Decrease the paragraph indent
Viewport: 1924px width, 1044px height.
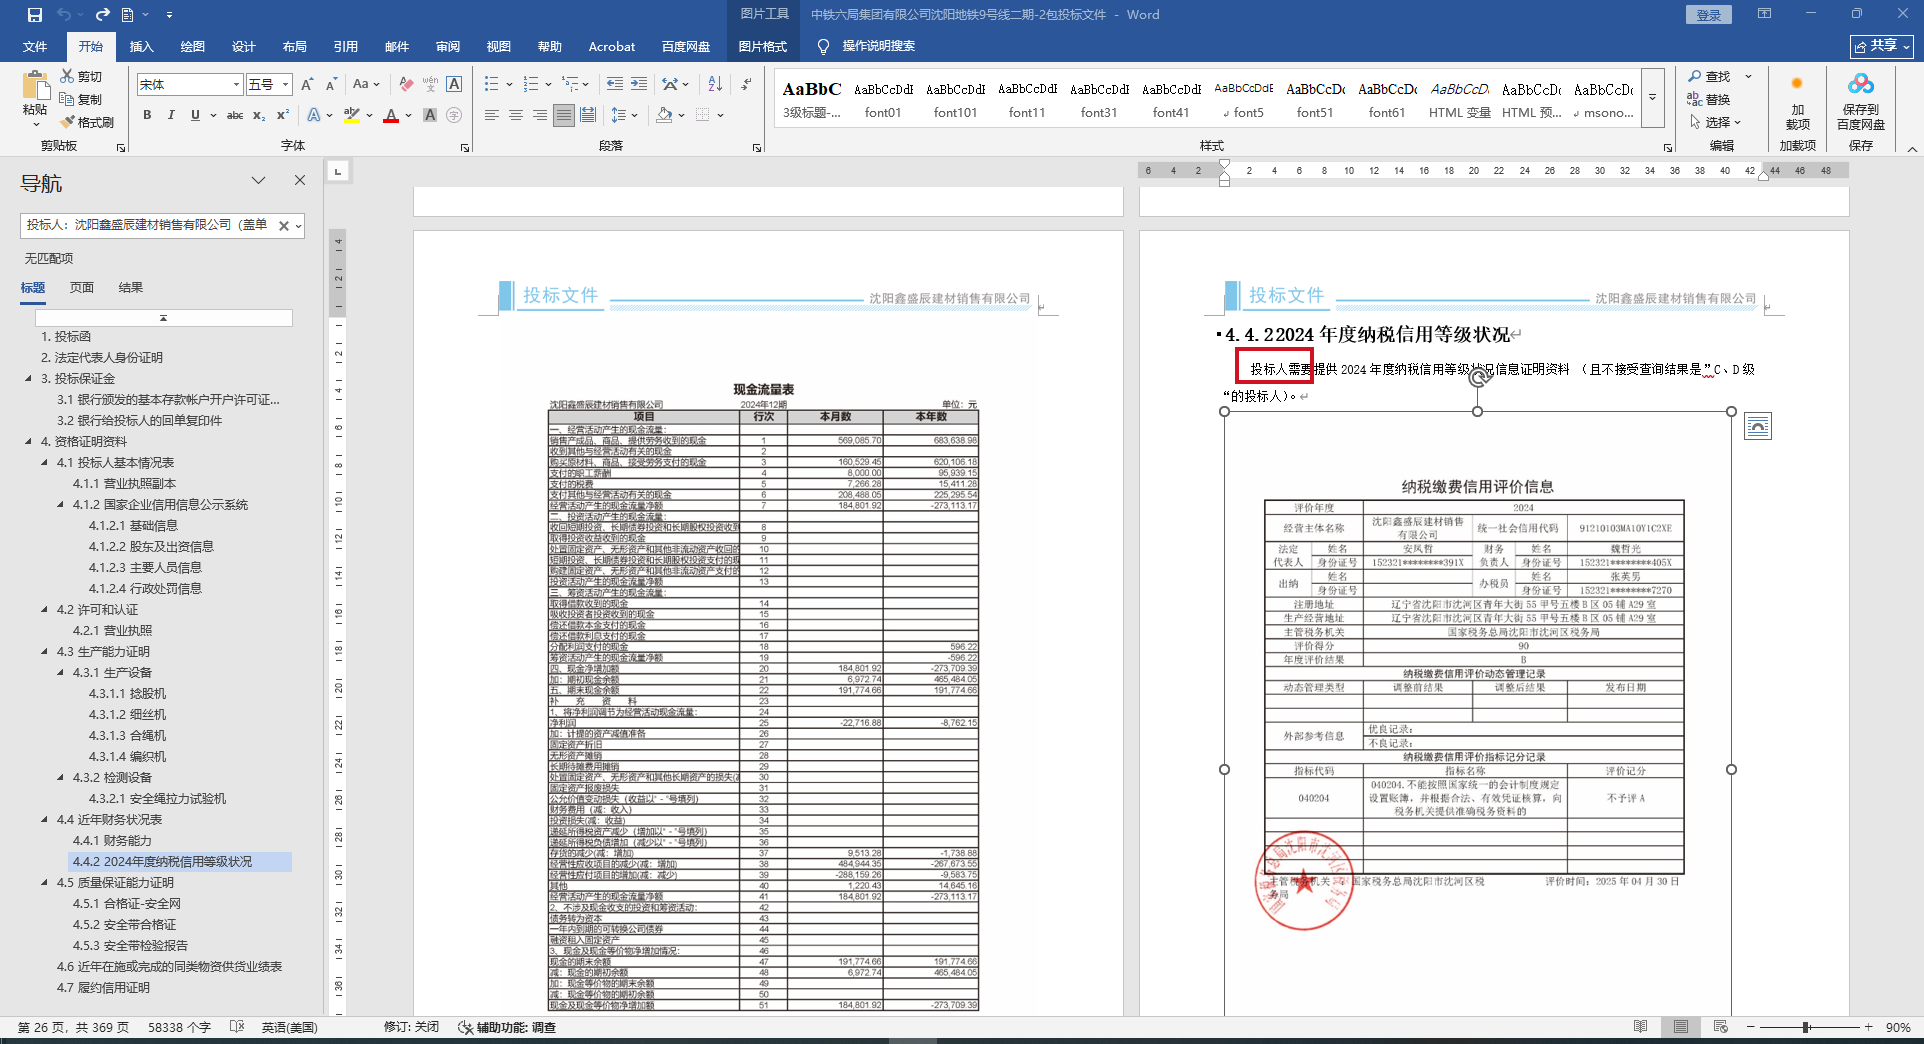[x=615, y=85]
